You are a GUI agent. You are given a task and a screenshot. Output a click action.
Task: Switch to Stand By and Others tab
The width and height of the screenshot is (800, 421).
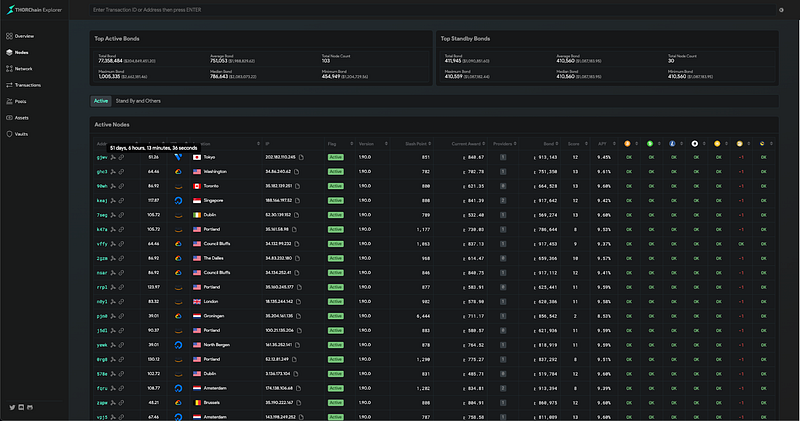point(138,101)
